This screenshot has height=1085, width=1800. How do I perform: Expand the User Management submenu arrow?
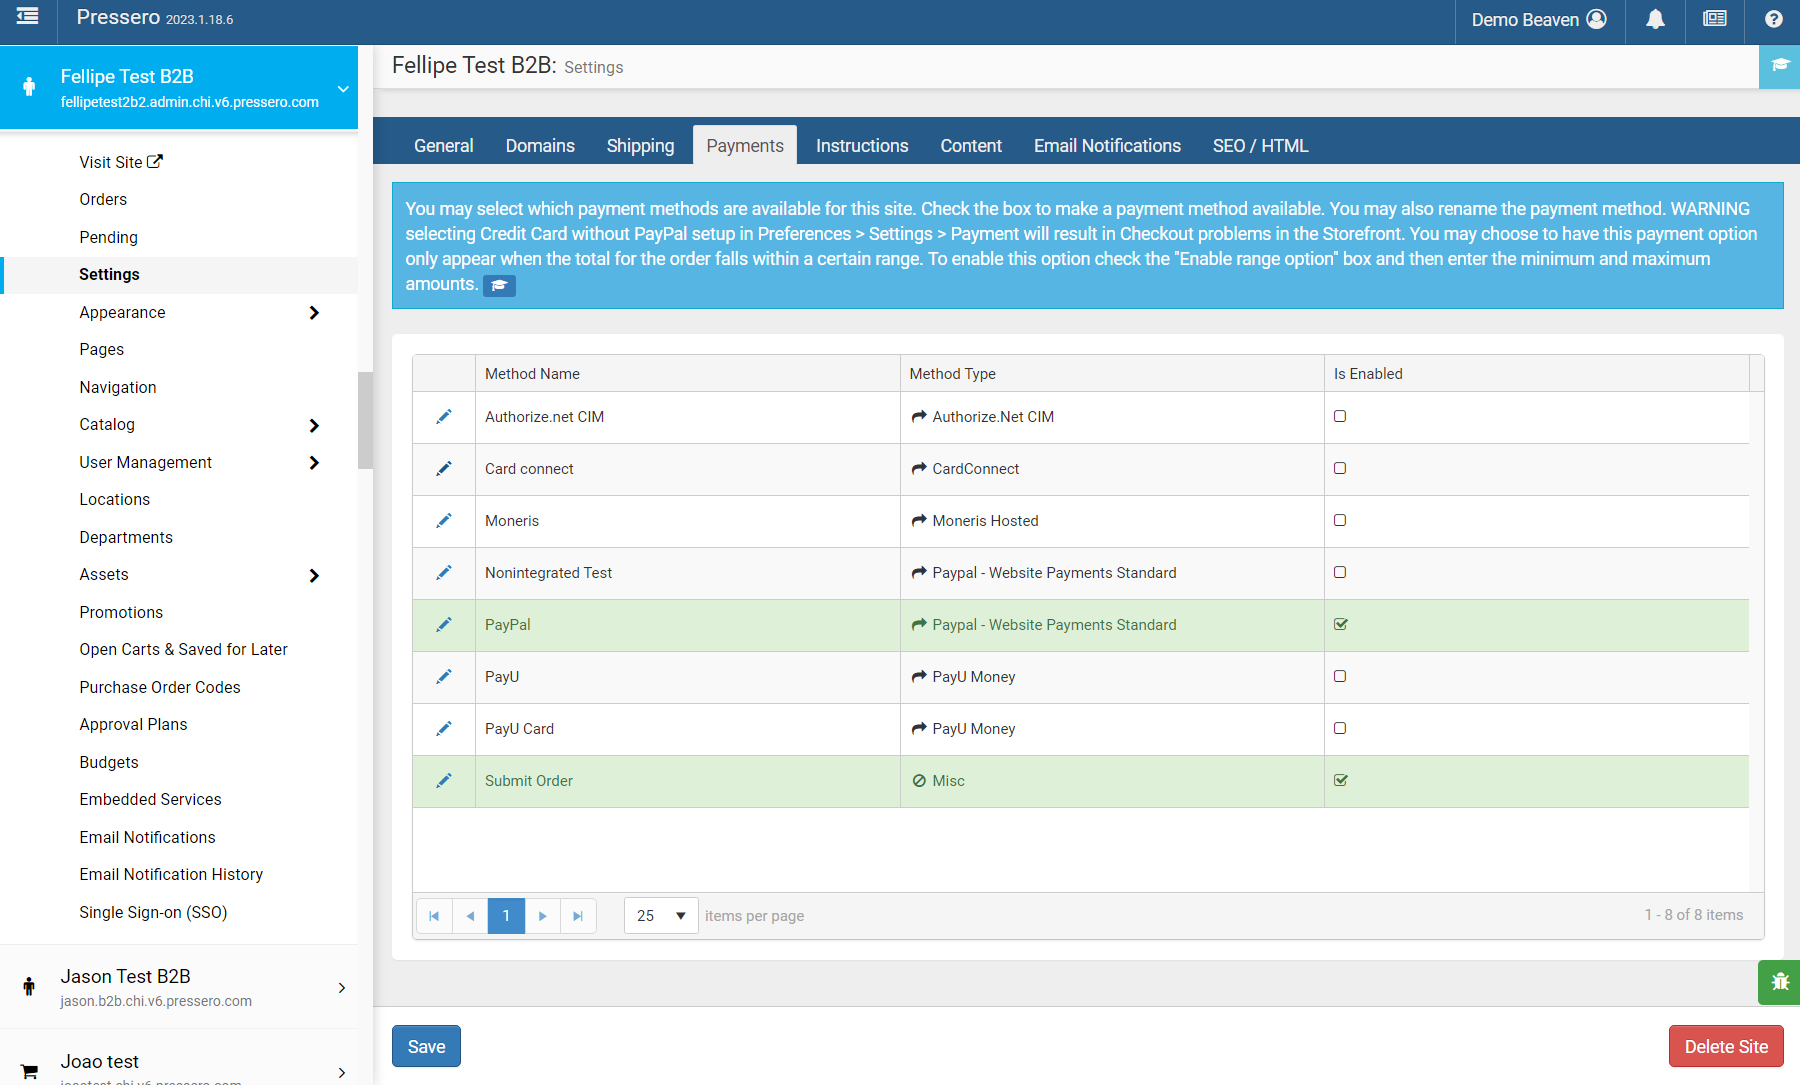314,463
